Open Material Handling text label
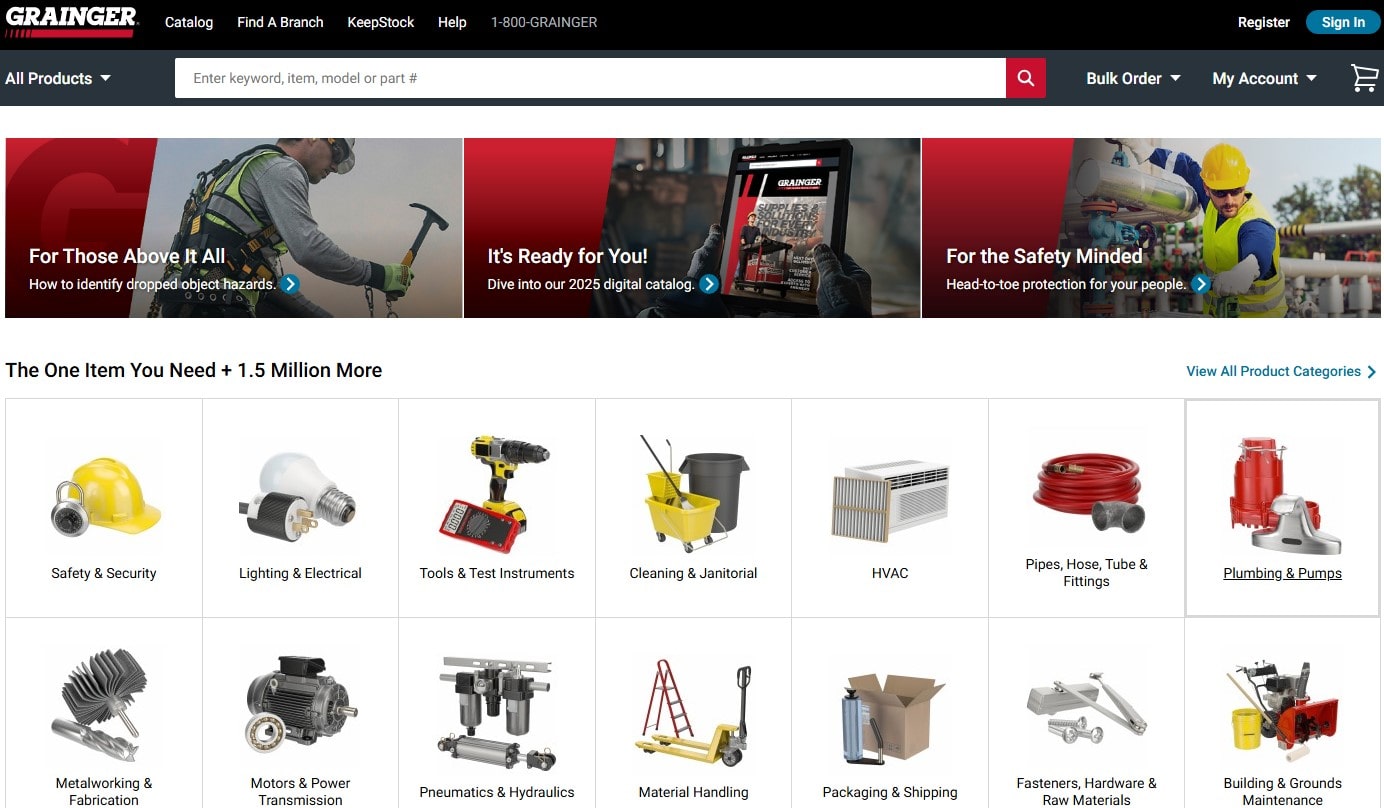Viewport: 1384px width, 808px height. (693, 792)
